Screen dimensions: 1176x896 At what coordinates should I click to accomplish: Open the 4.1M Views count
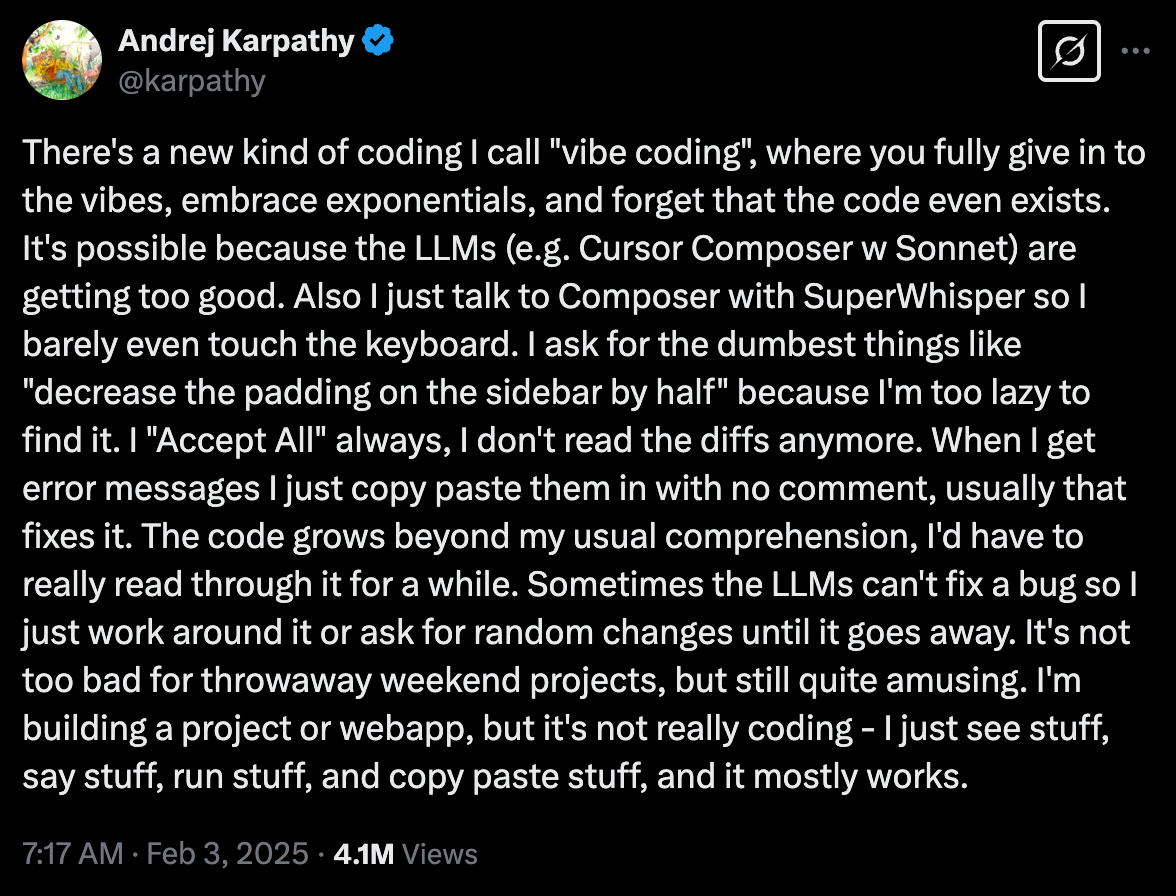(404, 853)
